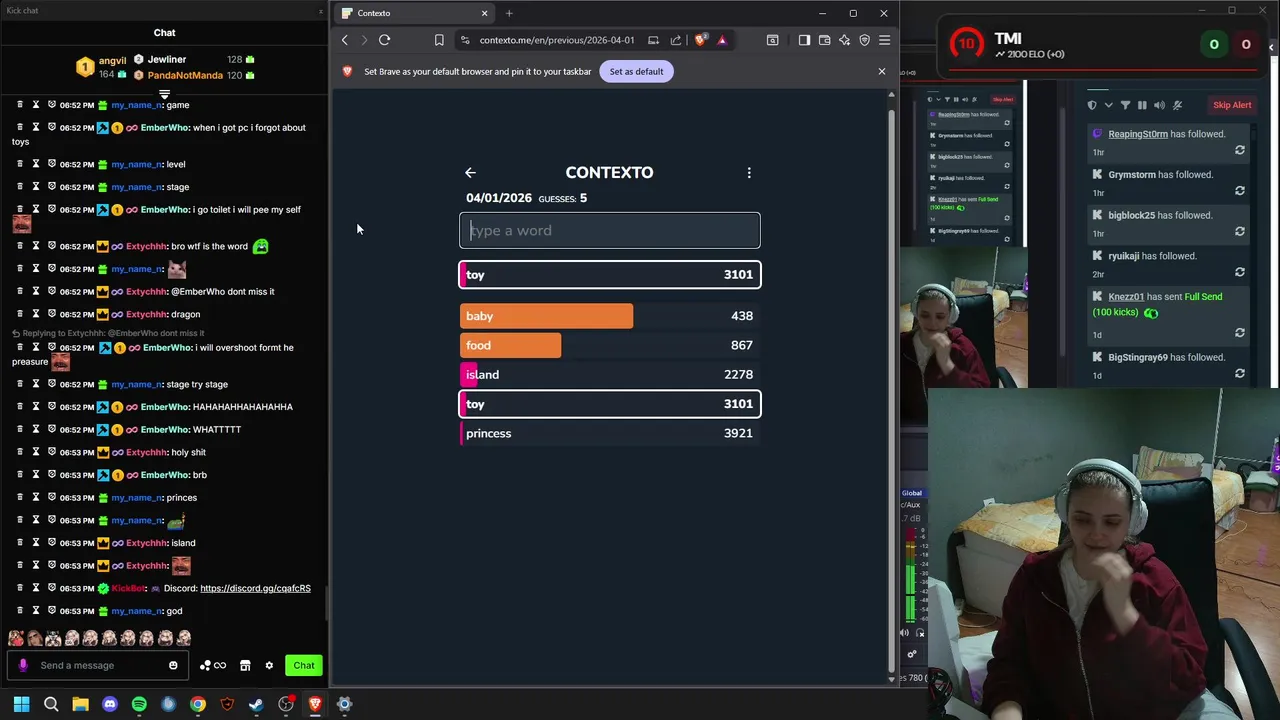Expand the chevron beside shield icon
This screenshot has width=1280, height=720.
tap(1108, 105)
